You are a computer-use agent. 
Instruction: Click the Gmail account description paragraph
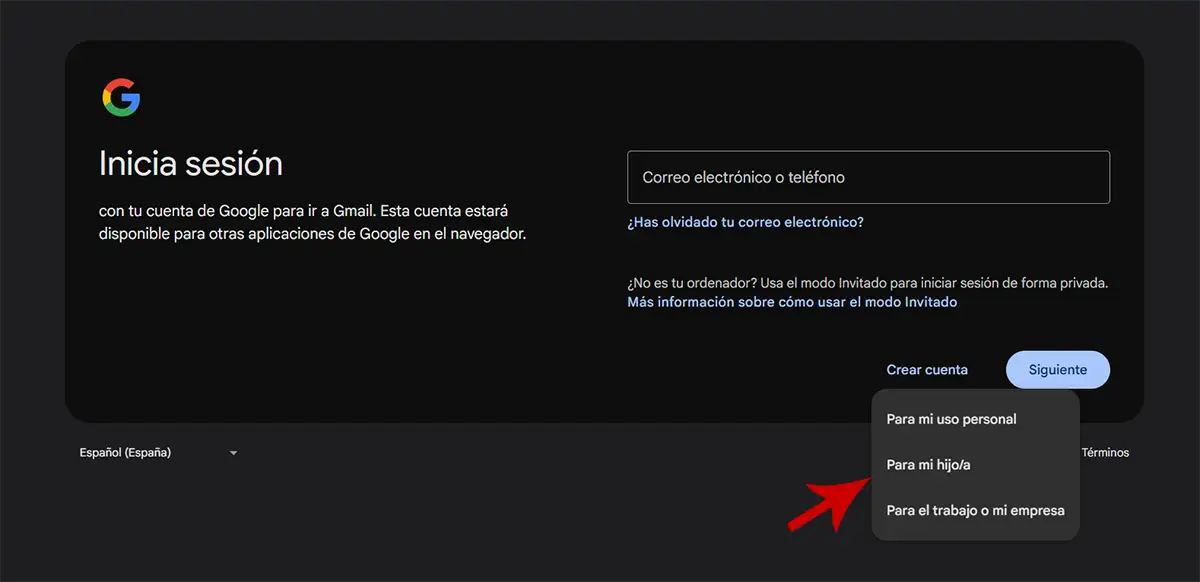click(x=312, y=223)
